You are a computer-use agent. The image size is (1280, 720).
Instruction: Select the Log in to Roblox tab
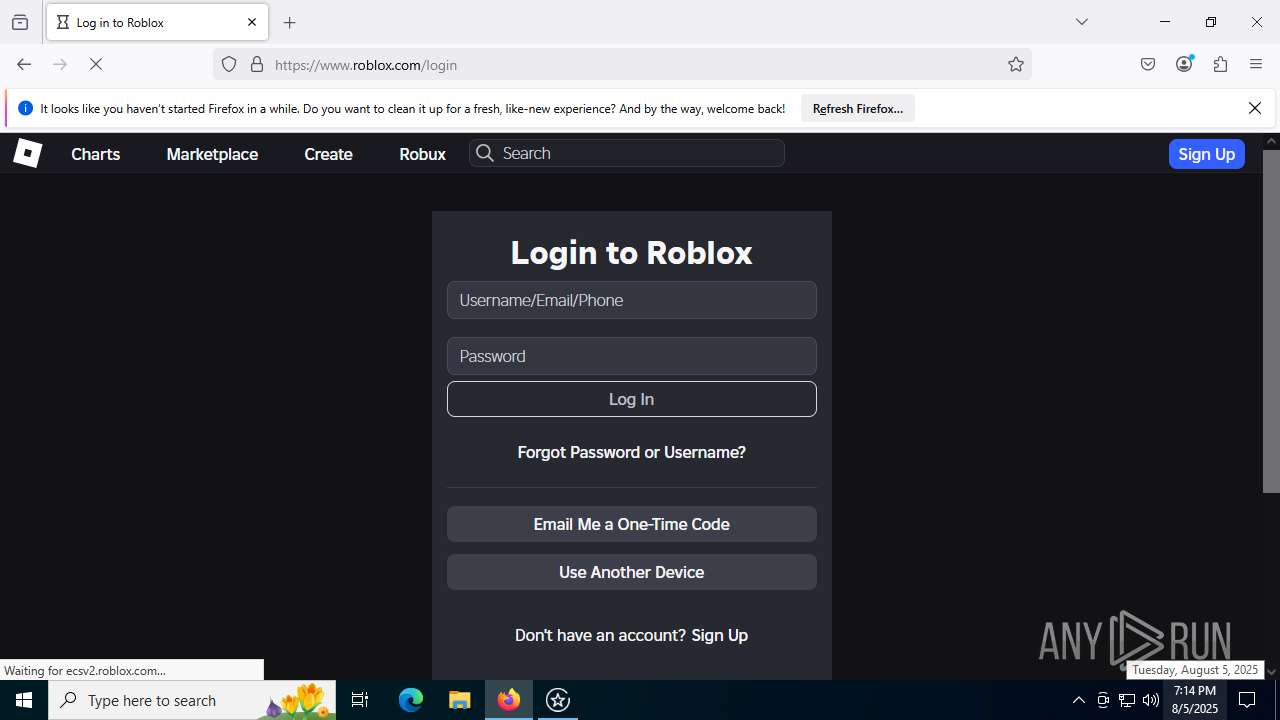157,22
